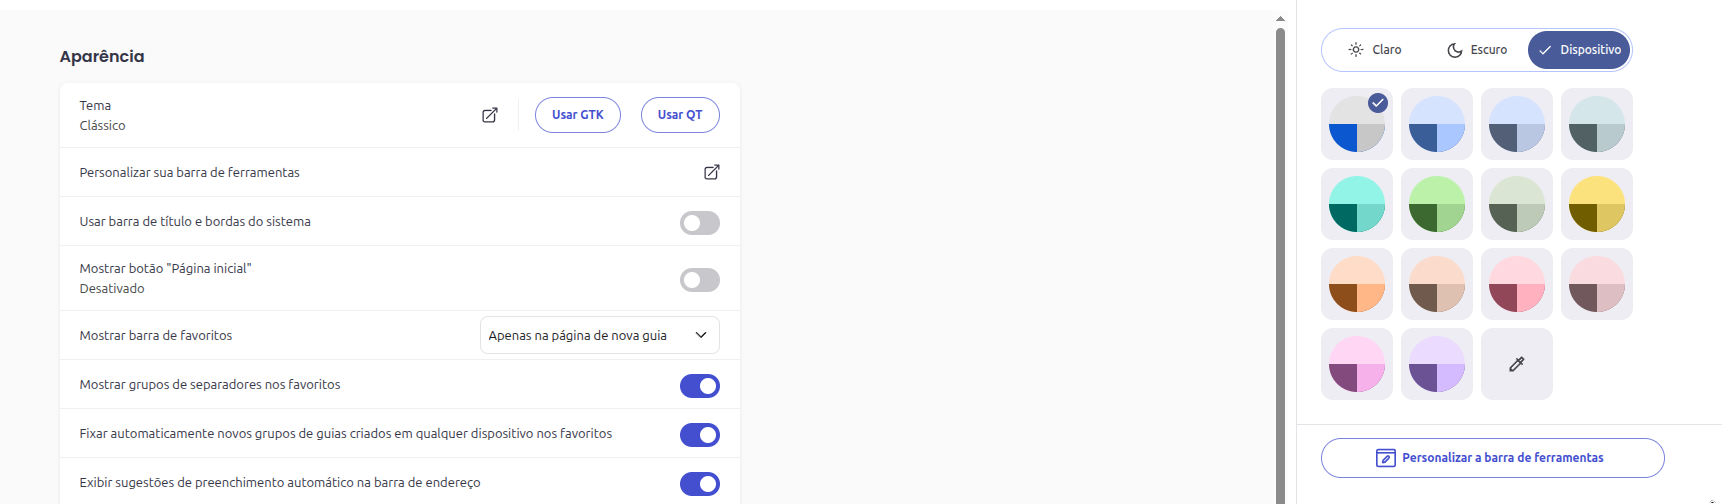Click the sun icon for Claro mode
This screenshot has height=504, width=1722.
1356,50
